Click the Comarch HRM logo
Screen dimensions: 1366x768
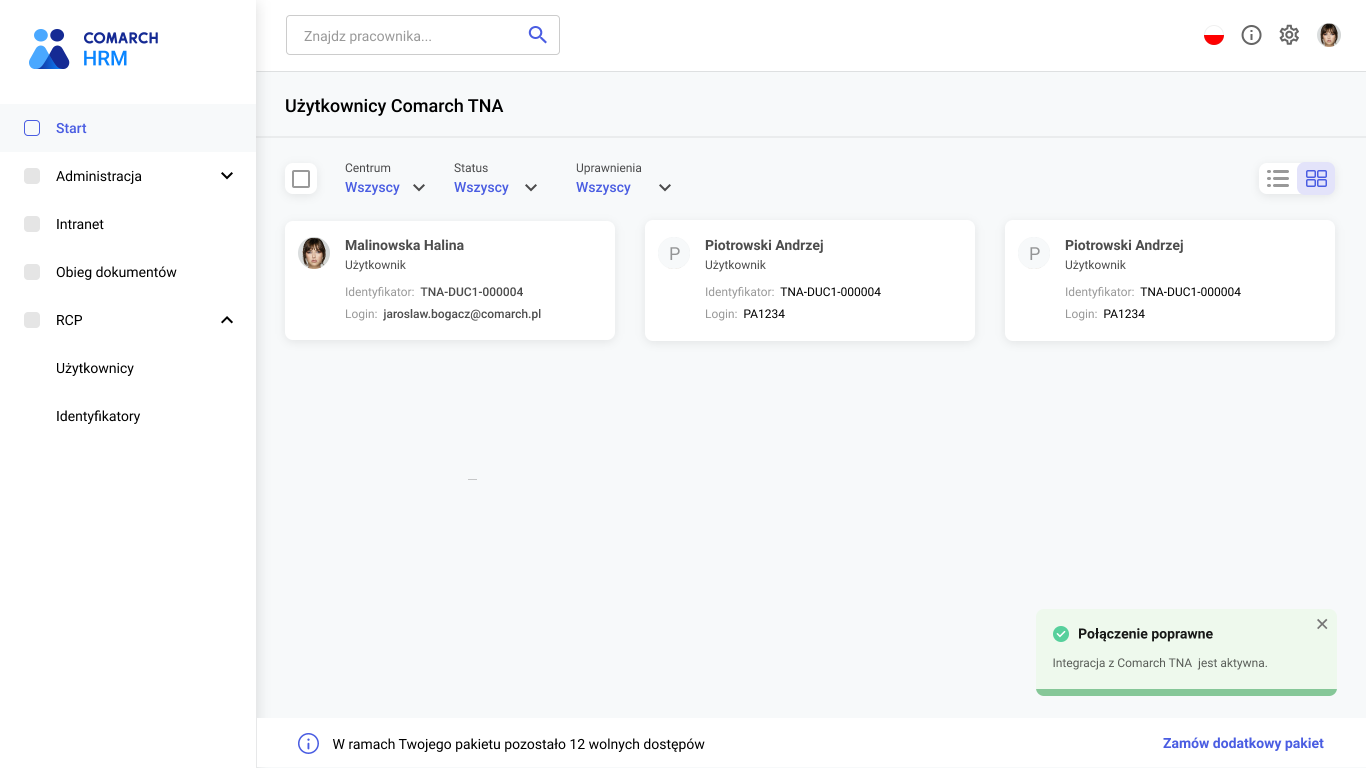click(94, 48)
